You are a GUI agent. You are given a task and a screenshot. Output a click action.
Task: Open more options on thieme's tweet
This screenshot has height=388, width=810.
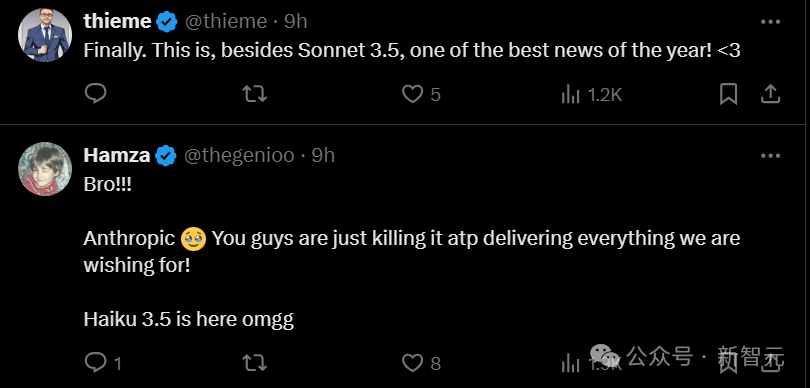click(771, 22)
